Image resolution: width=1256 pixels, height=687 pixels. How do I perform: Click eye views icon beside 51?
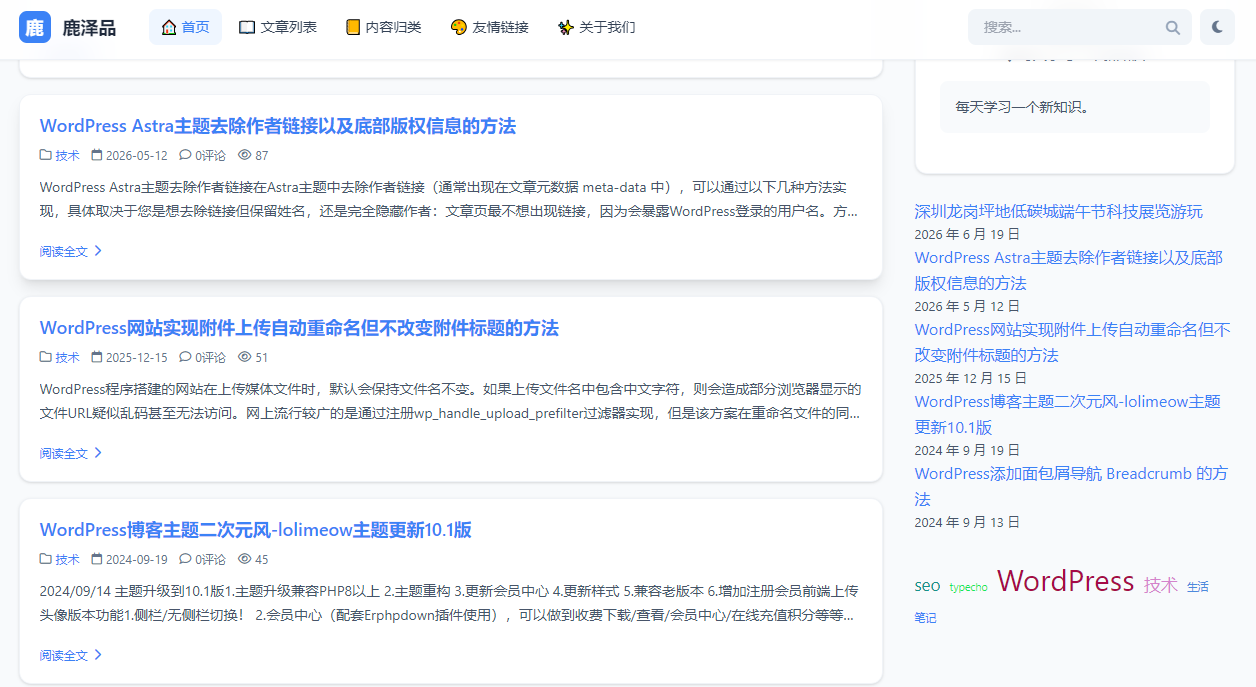(245, 357)
